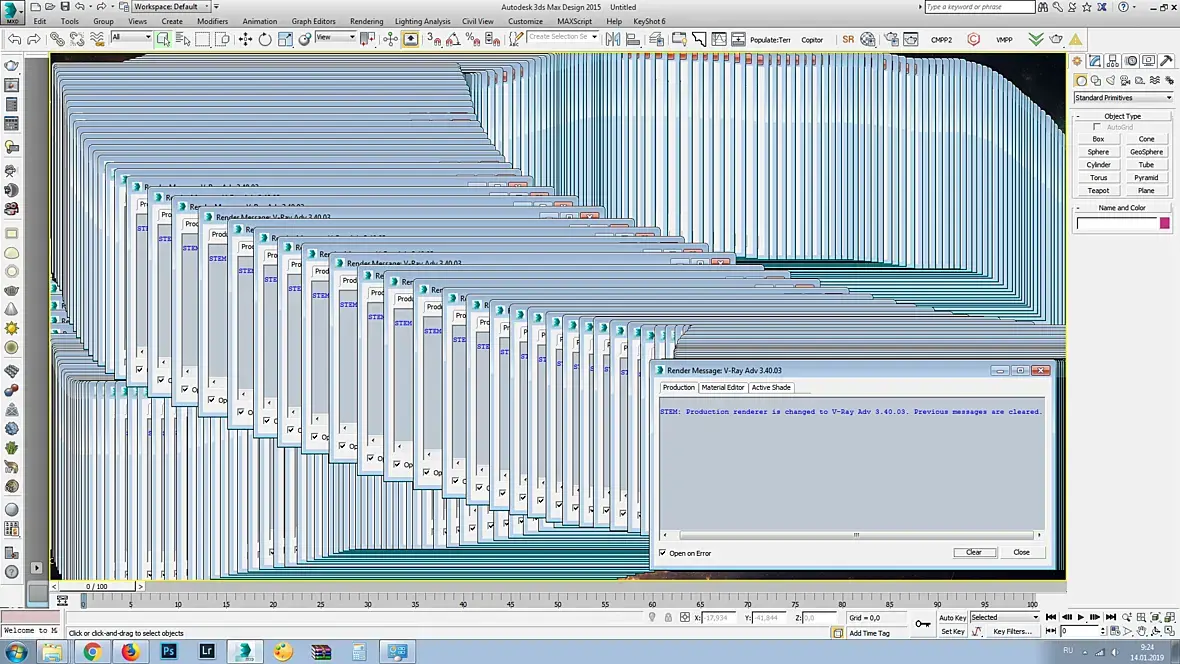Screen dimensions: 1180x664
Task: Select the Lights category in Create panel
Action: click(1111, 80)
